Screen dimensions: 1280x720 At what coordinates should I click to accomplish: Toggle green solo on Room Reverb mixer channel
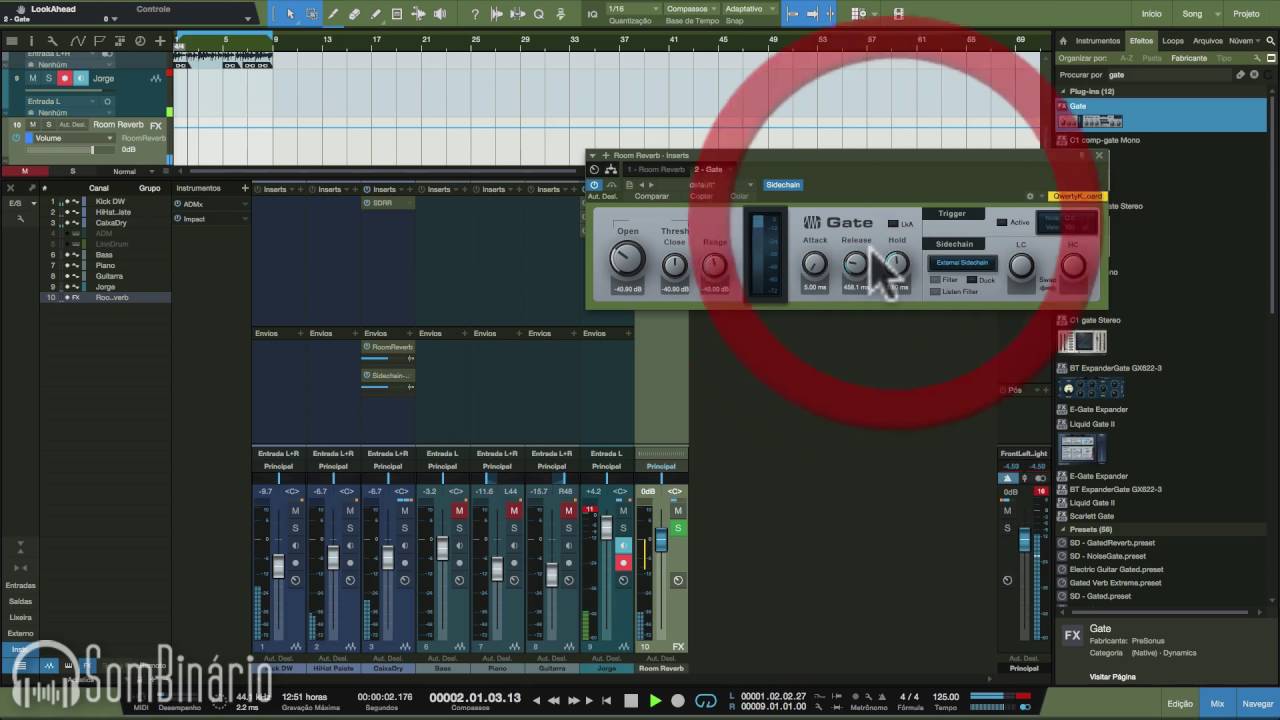pyautogui.click(x=678, y=528)
